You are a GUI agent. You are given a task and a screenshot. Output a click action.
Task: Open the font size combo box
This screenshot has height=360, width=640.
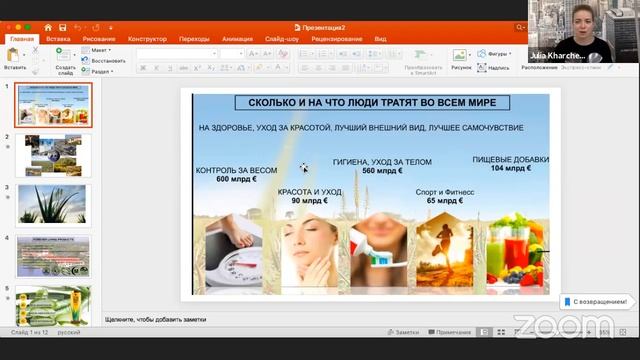pos(231,54)
